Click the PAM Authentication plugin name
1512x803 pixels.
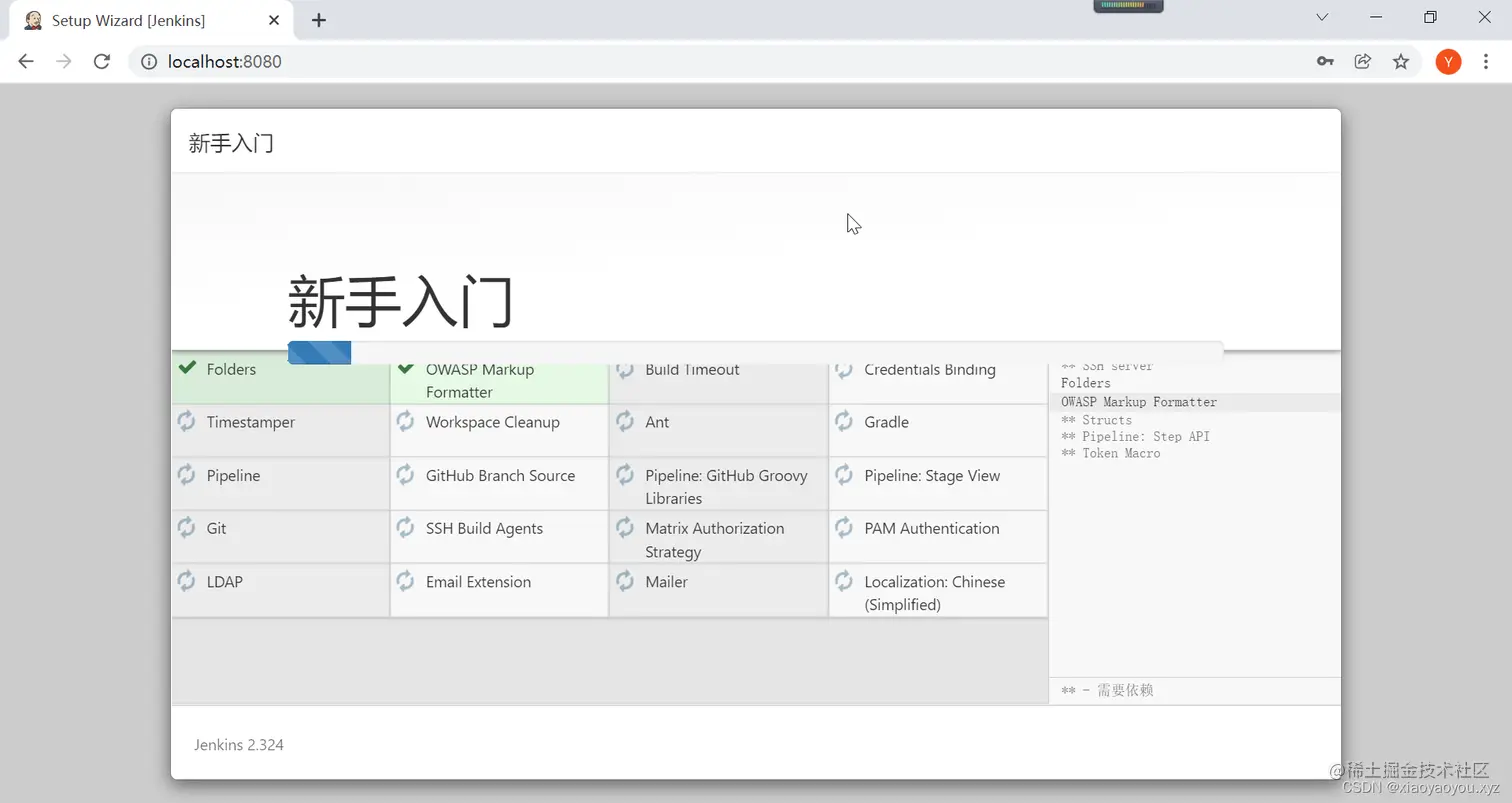pyautogui.click(x=932, y=528)
